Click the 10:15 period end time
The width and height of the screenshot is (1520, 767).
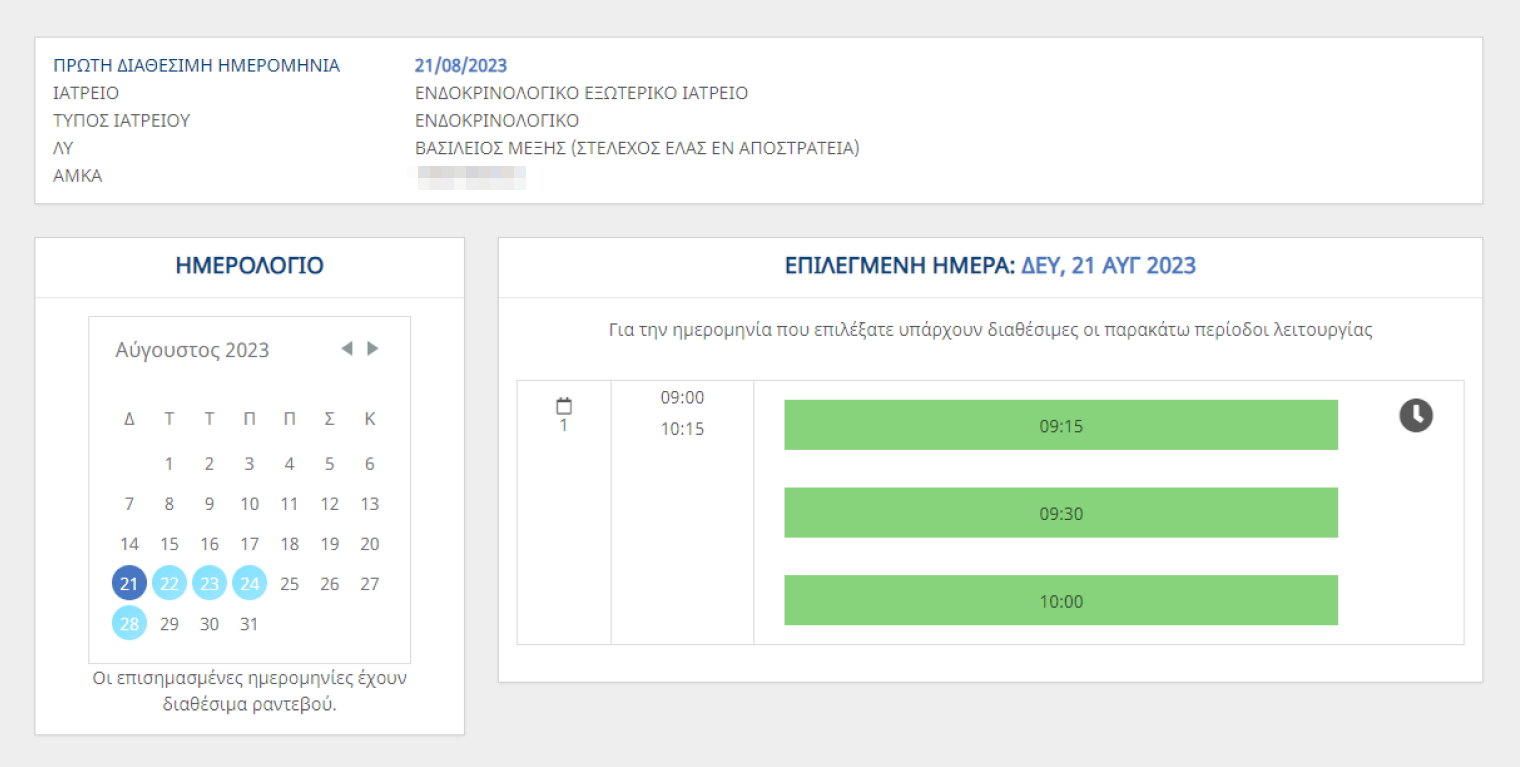pos(682,429)
